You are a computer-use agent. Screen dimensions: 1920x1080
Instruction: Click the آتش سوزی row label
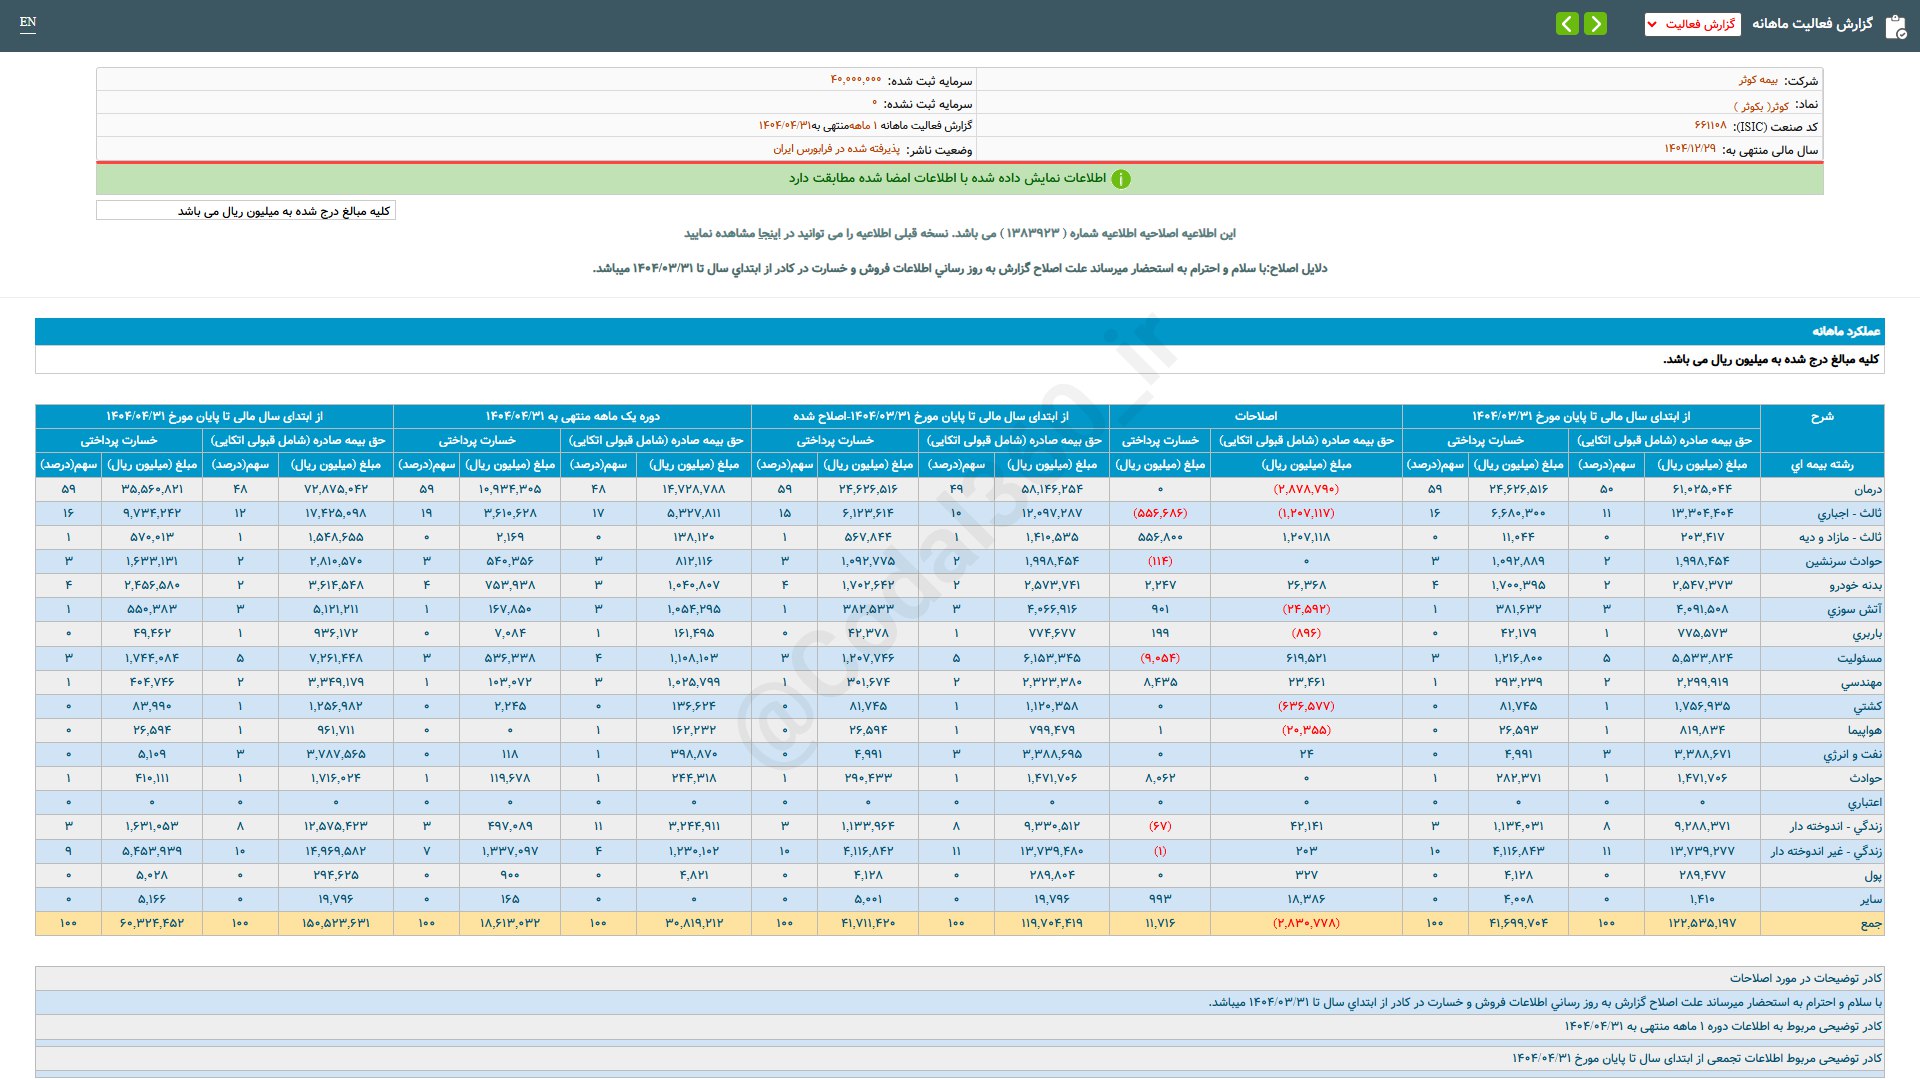click(1854, 610)
